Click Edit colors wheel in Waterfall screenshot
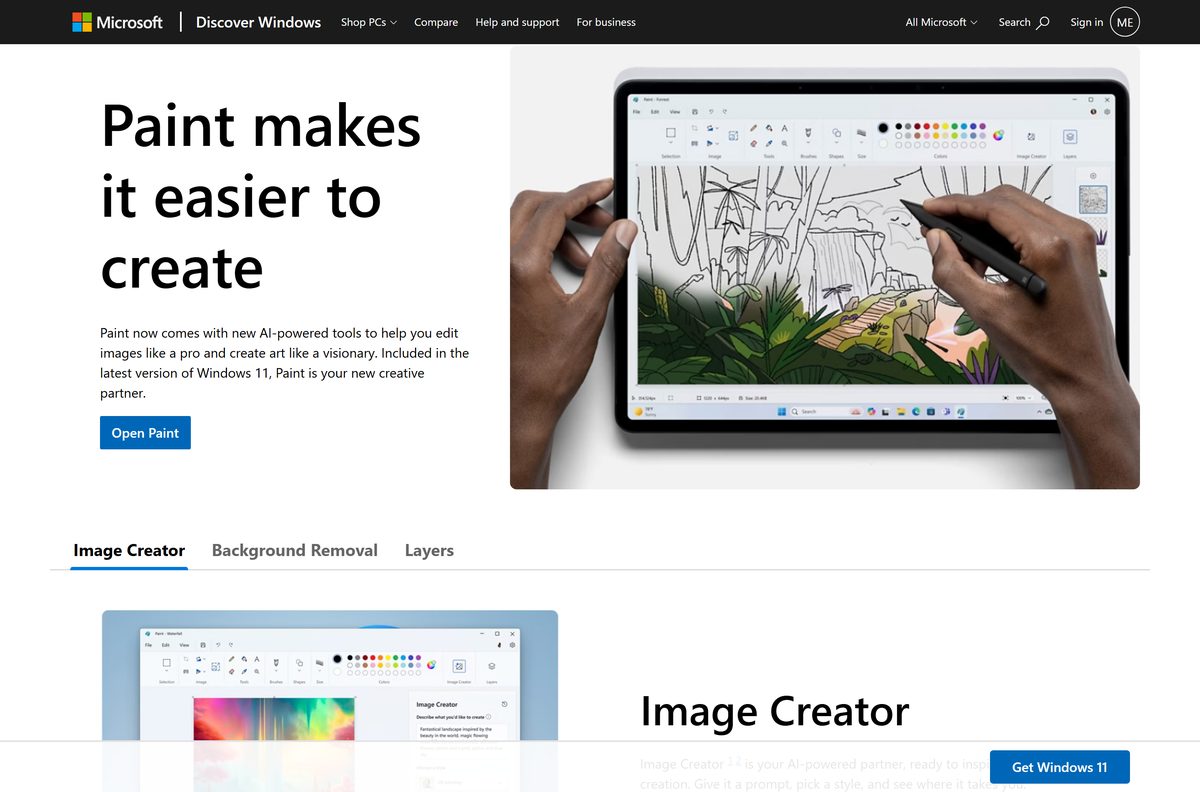This screenshot has width=1200, height=792. pos(431,664)
